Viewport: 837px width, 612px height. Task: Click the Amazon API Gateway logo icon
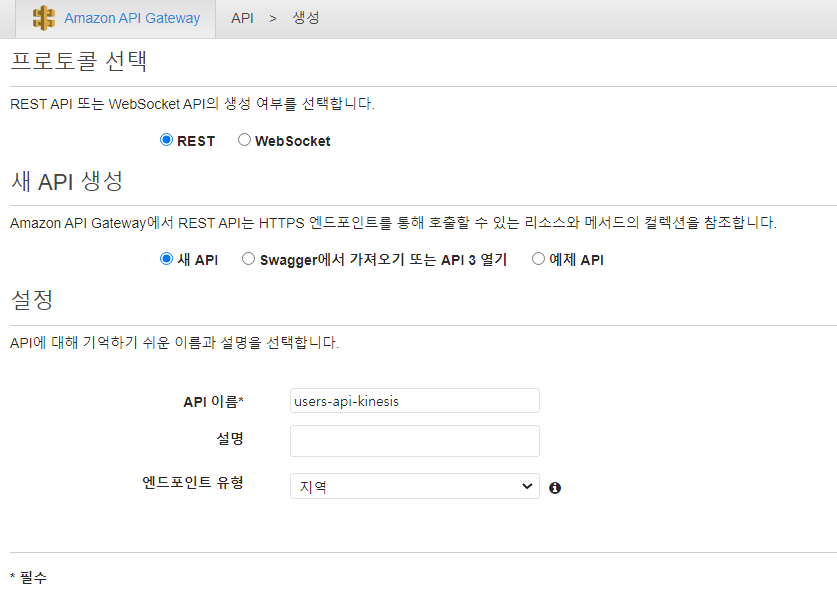(x=44, y=18)
